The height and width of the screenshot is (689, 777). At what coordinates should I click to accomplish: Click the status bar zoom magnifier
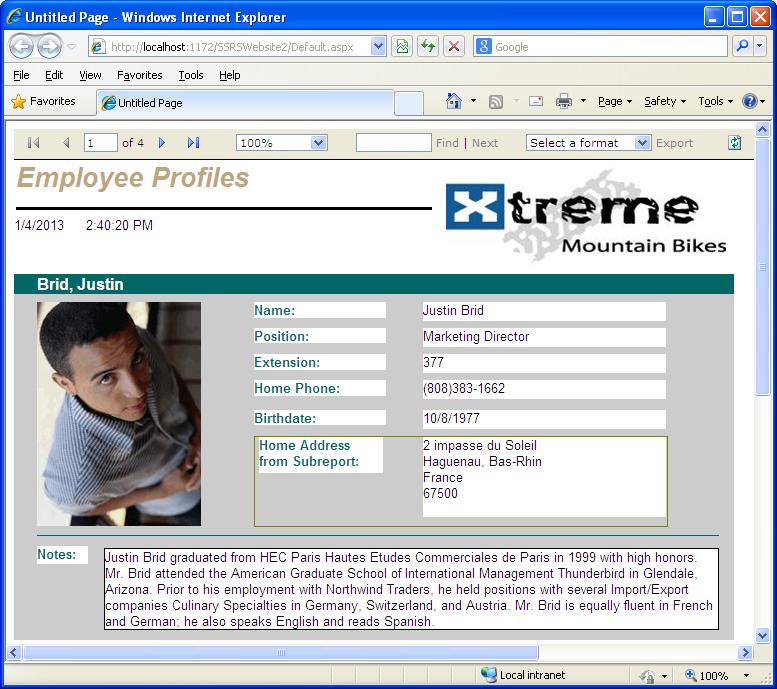click(x=690, y=675)
